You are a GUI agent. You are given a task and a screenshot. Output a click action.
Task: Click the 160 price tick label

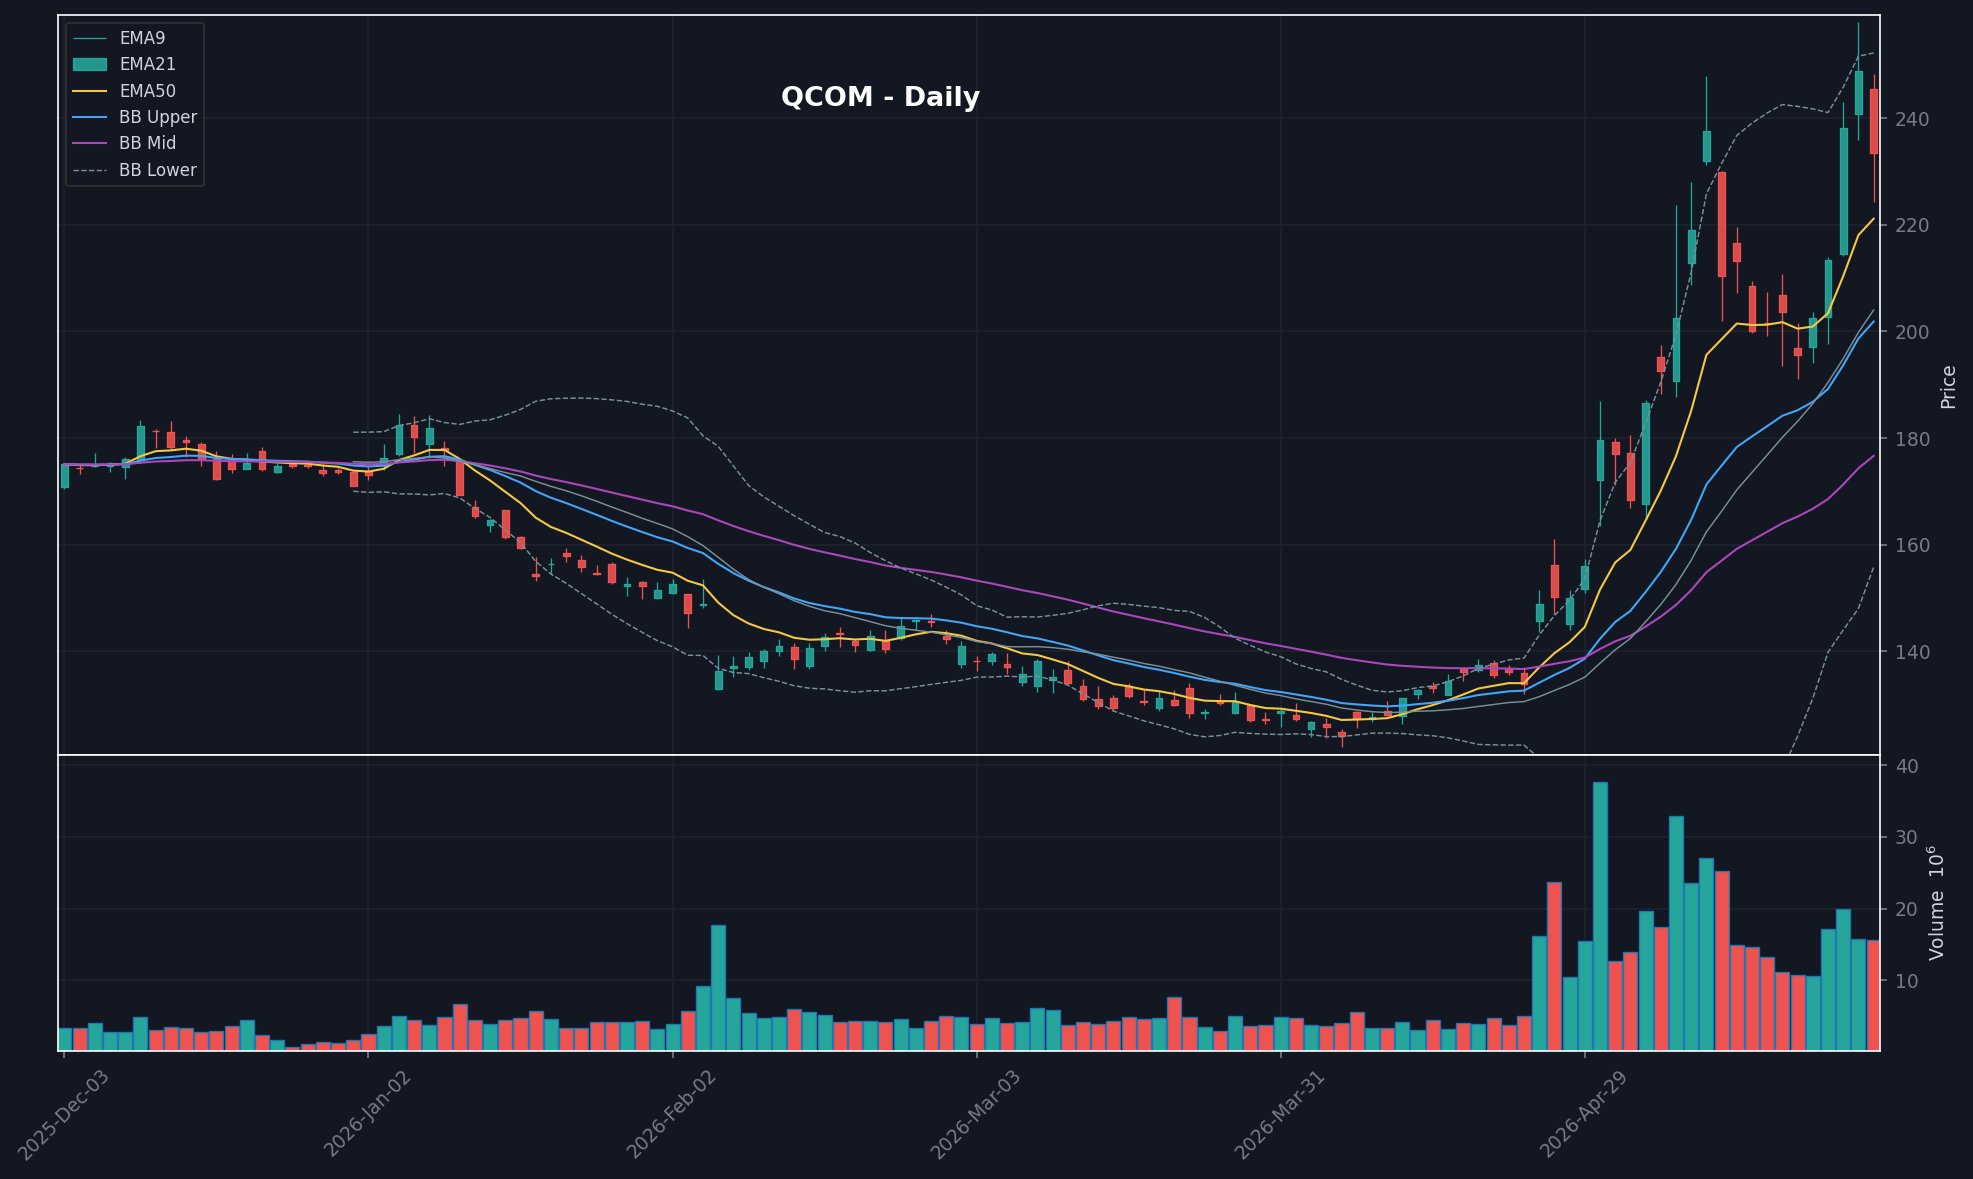[1912, 546]
